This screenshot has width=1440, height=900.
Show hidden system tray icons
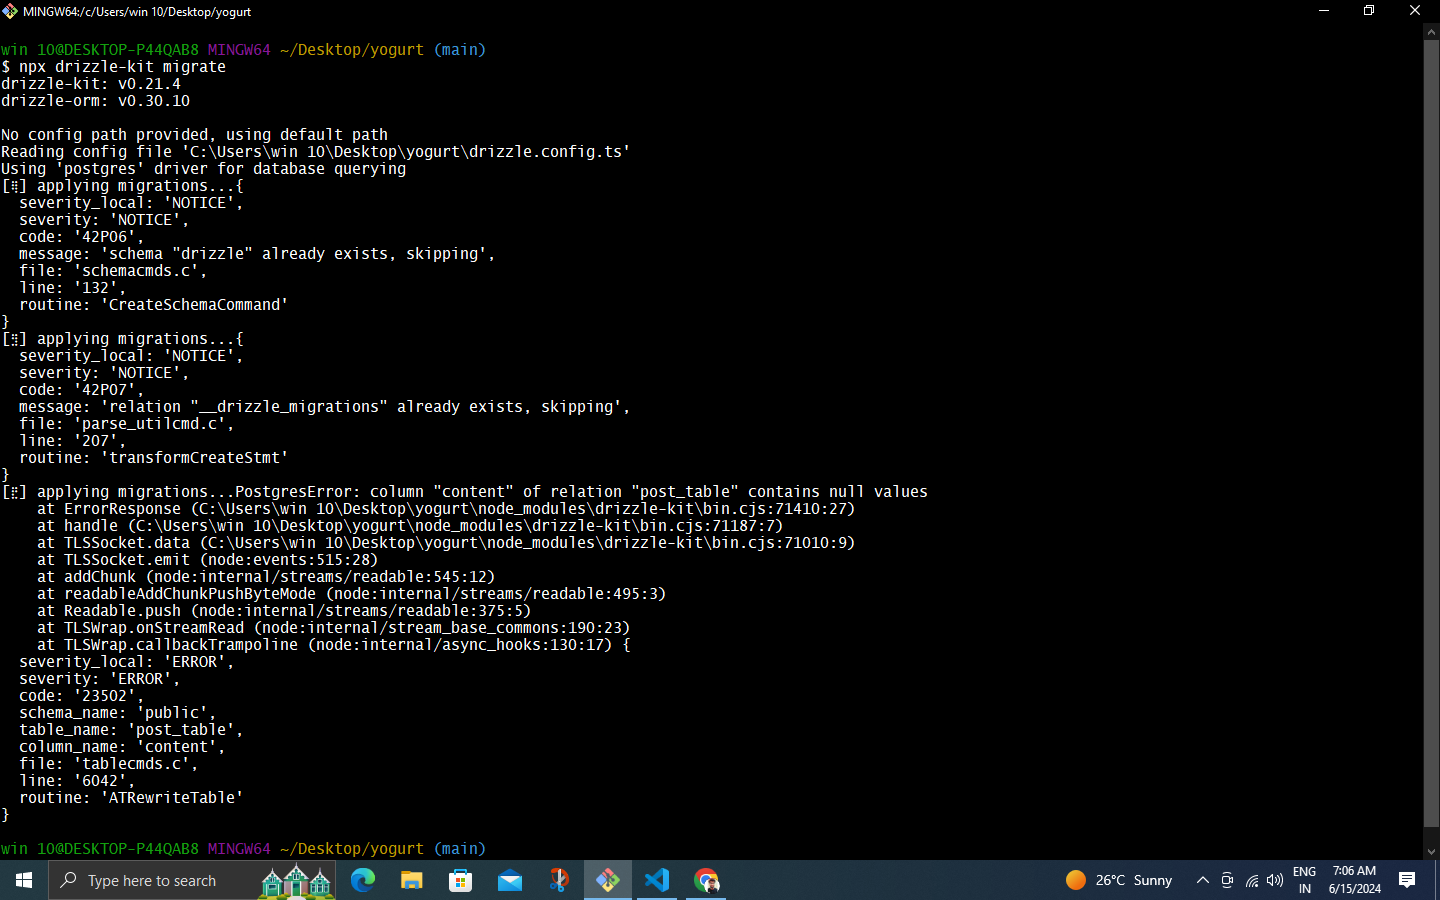[1203, 880]
